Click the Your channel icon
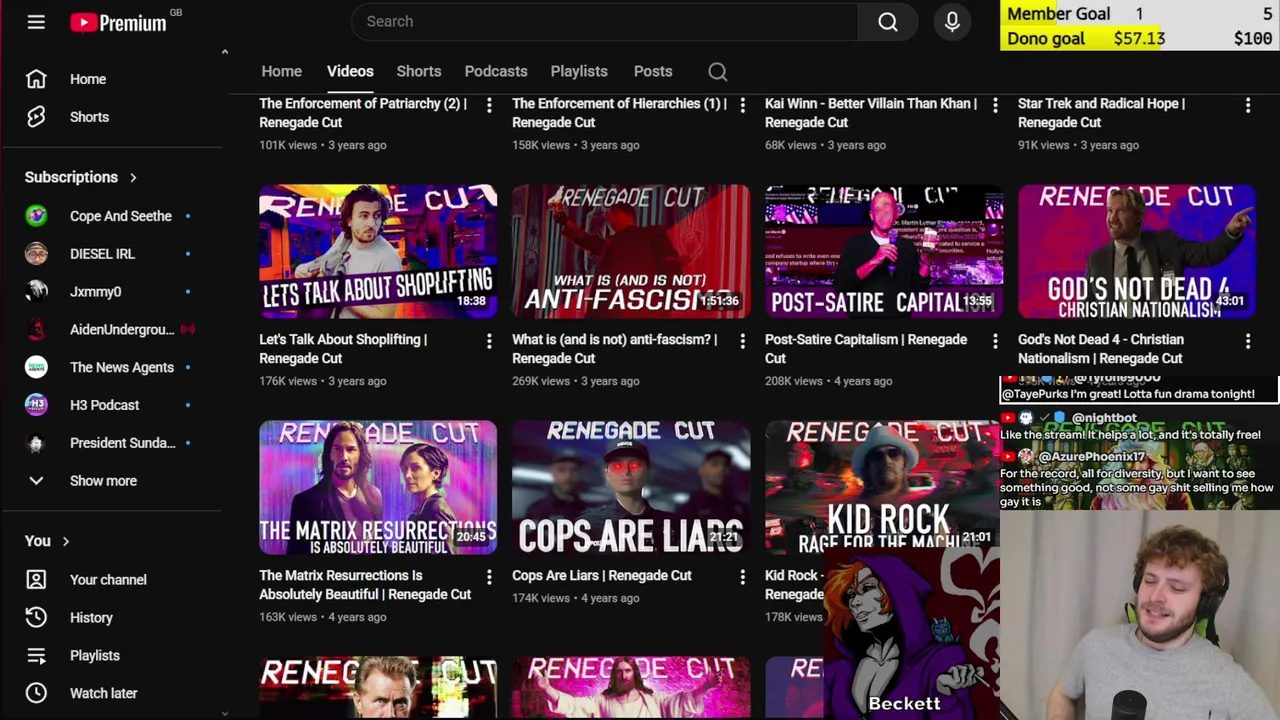The height and width of the screenshot is (720, 1280). pyautogui.click(x=36, y=580)
